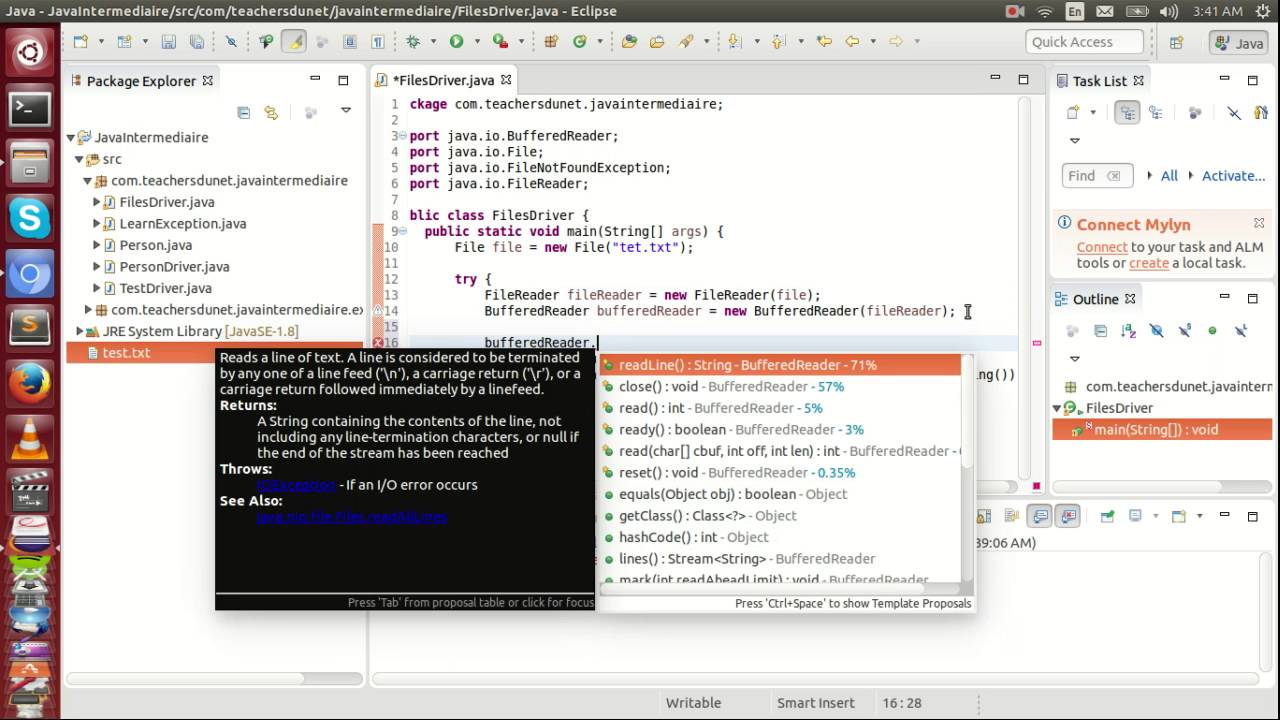Click the Last Edit Location icon
Image resolution: width=1280 pixels, height=720 pixels.
(824, 42)
